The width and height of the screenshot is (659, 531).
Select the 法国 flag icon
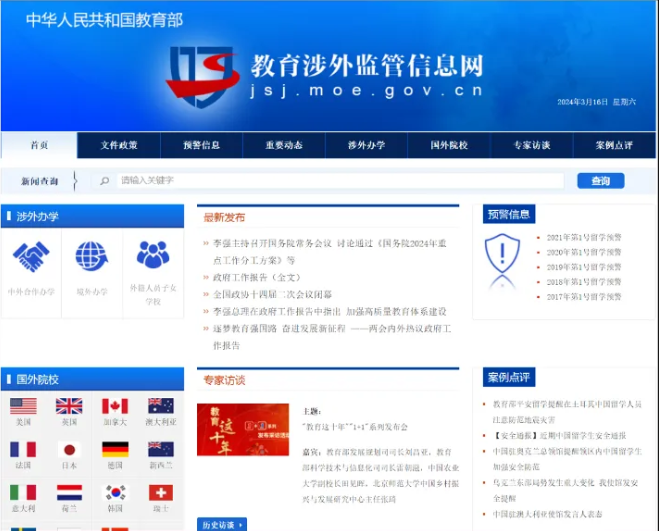pyautogui.click(x=23, y=449)
